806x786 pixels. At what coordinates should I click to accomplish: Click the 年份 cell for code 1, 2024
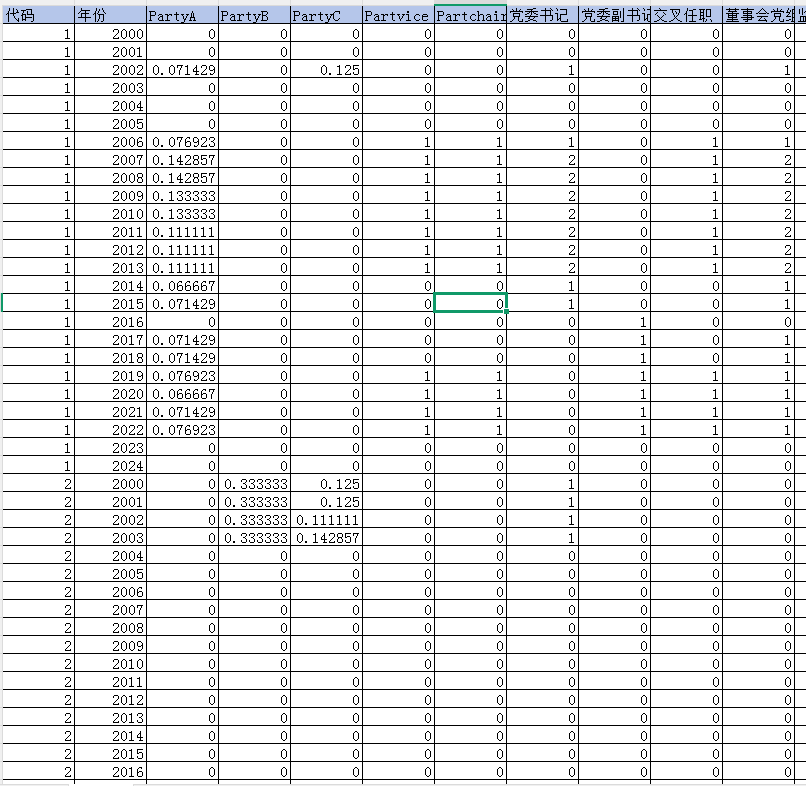(x=110, y=466)
